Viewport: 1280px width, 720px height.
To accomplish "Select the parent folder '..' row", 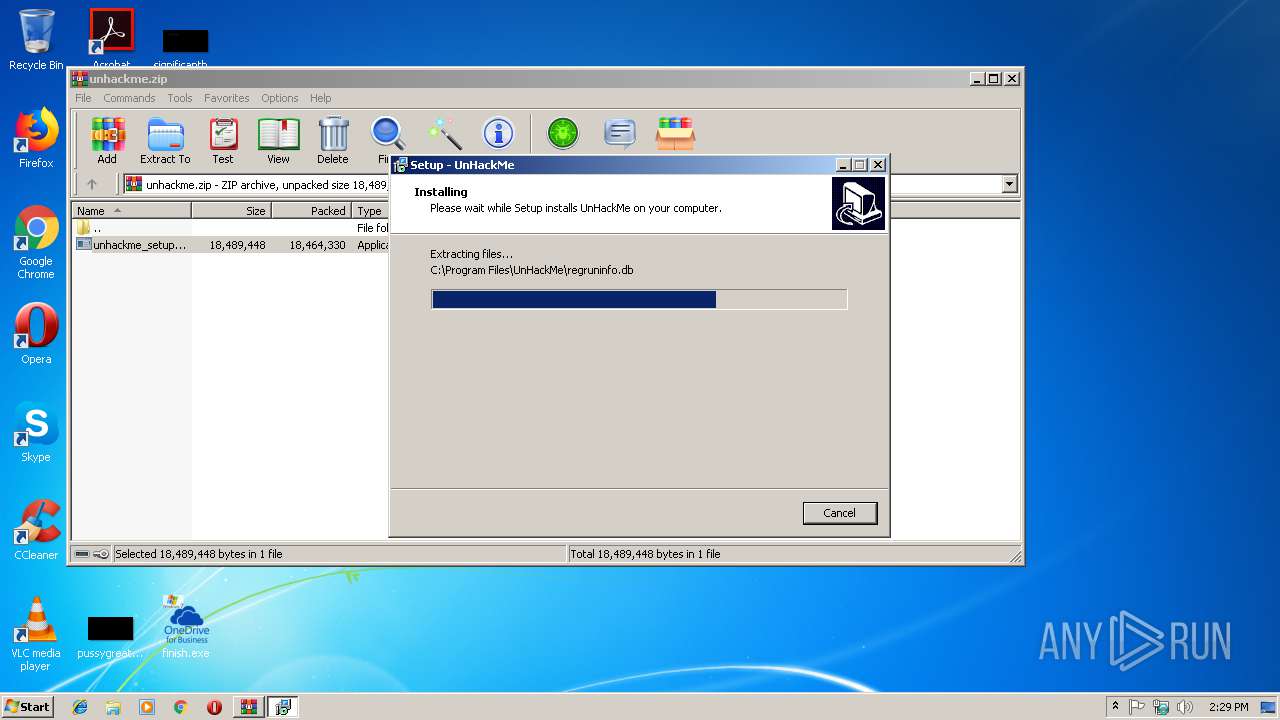I will 232,228.
